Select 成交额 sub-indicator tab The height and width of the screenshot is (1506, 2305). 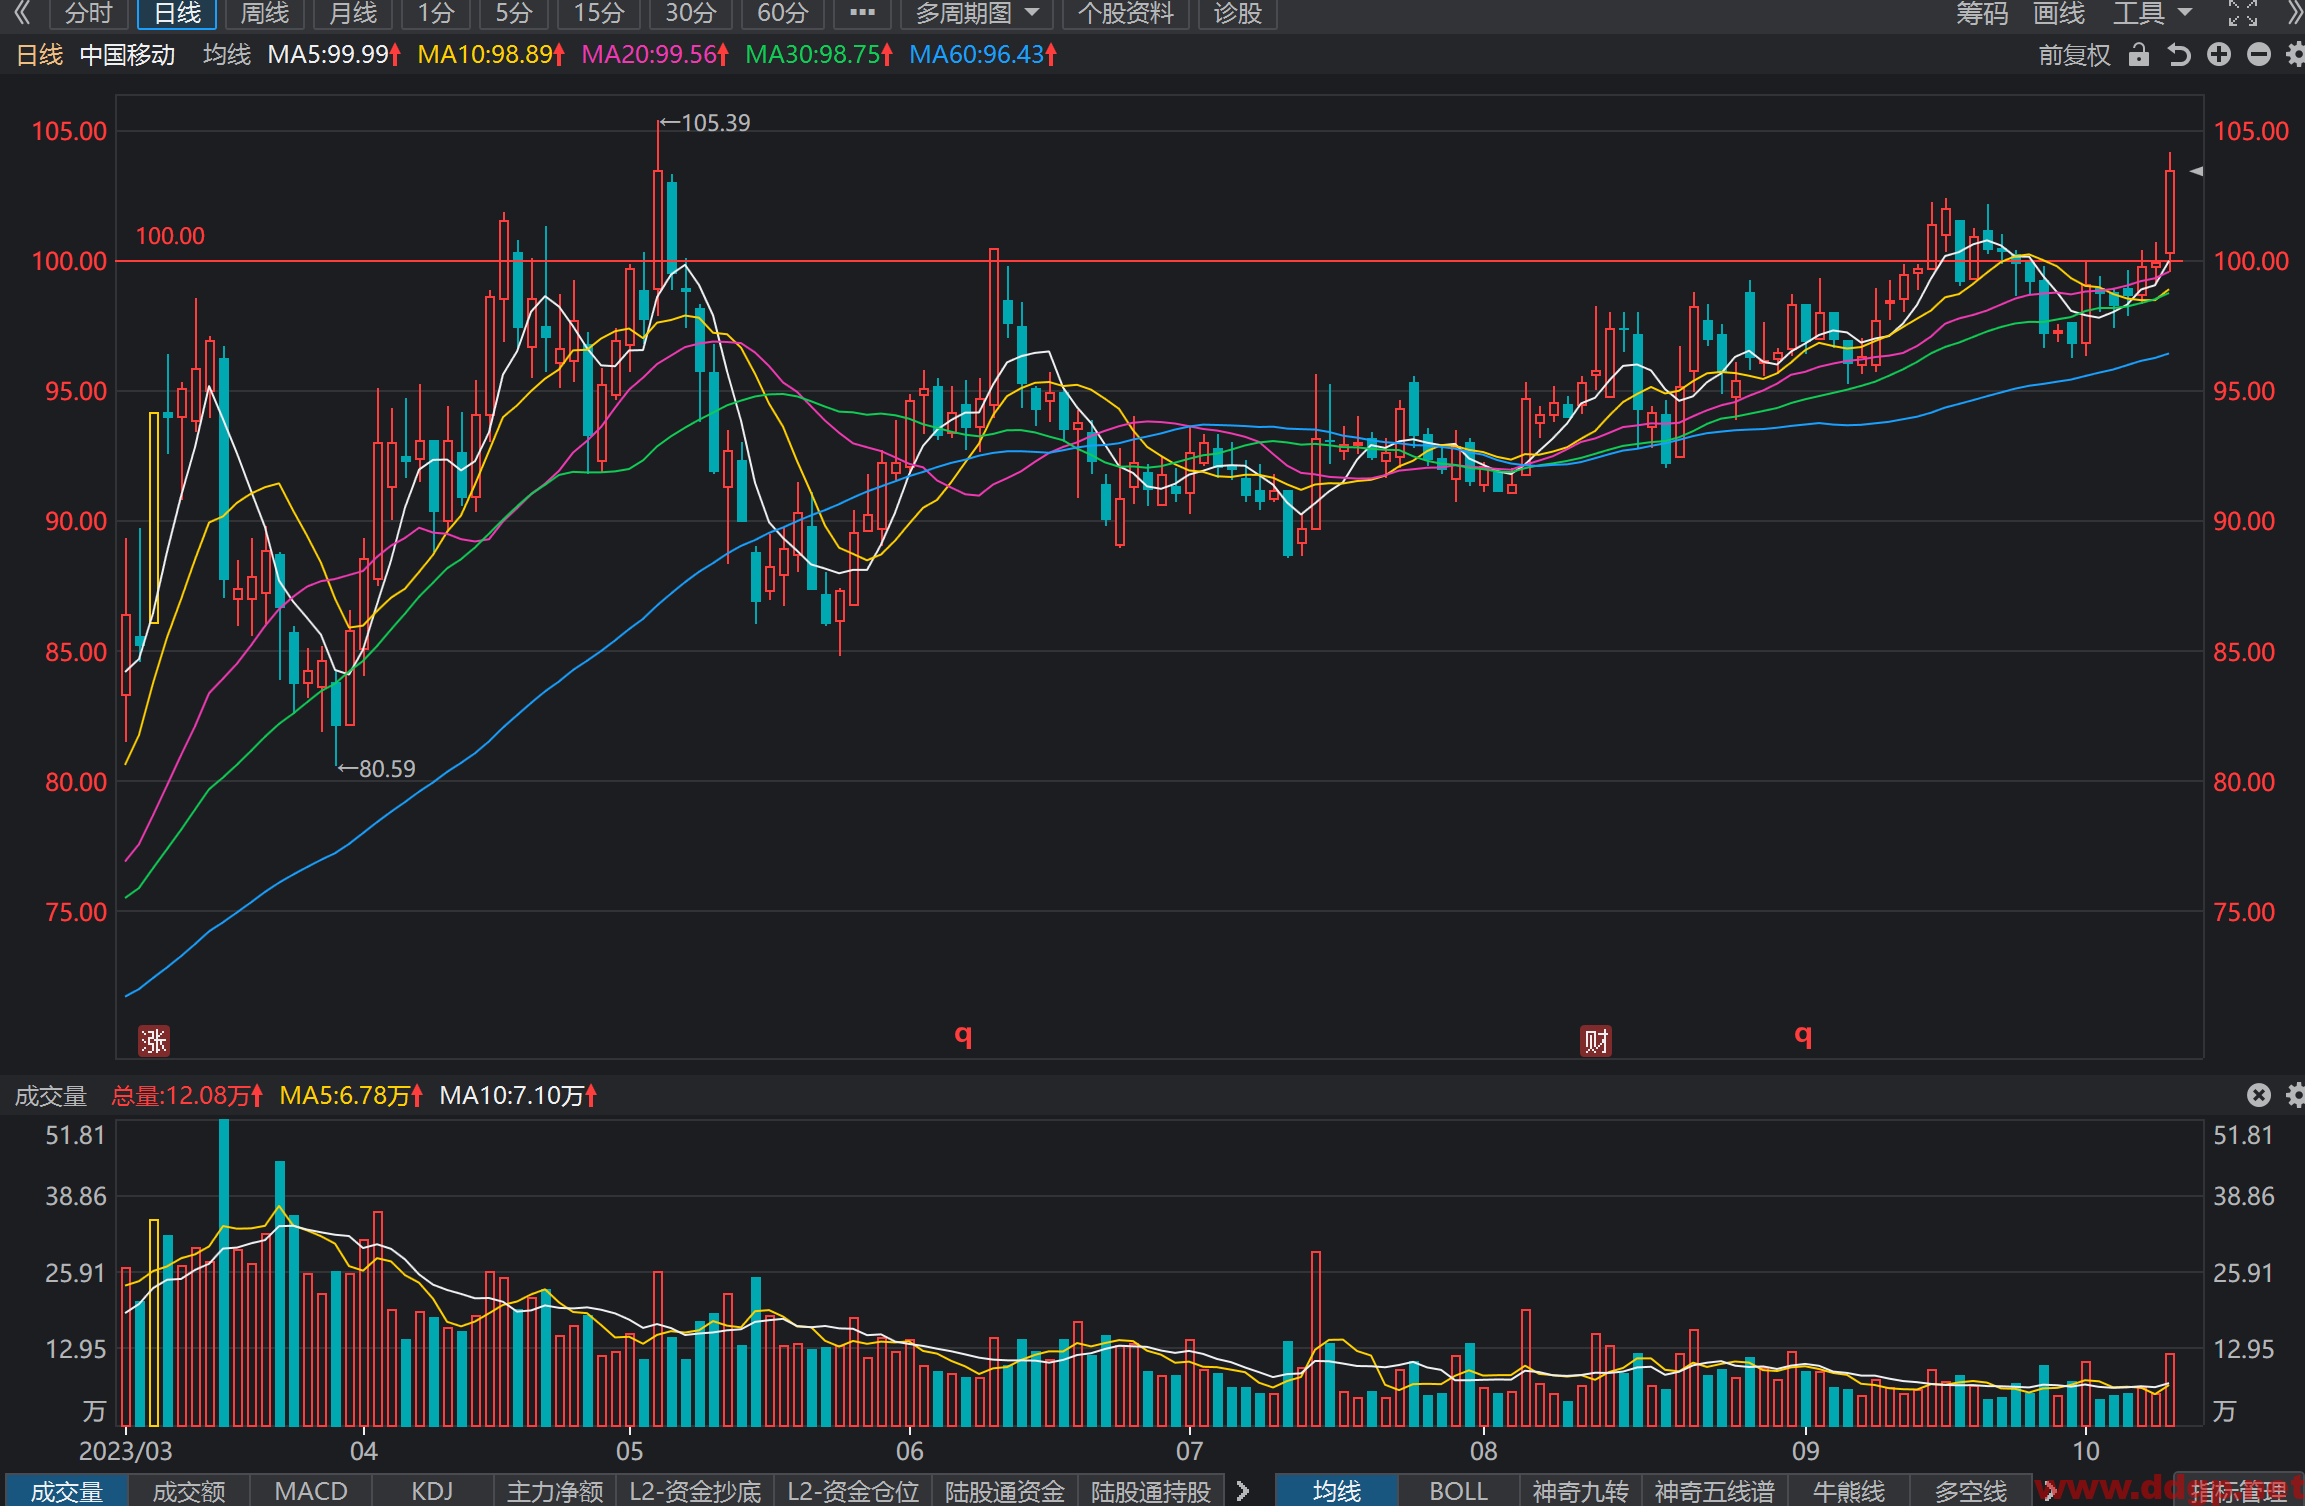[x=189, y=1491]
